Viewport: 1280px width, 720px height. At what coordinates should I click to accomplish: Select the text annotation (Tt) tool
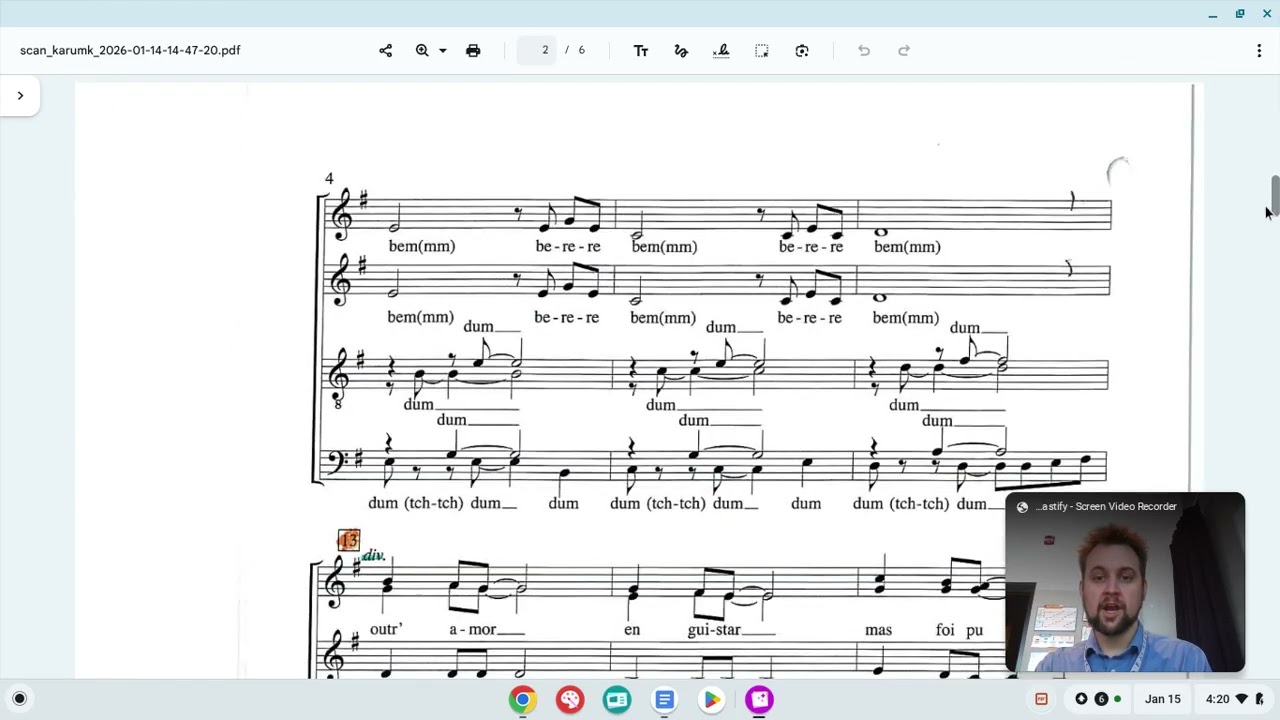(641, 50)
